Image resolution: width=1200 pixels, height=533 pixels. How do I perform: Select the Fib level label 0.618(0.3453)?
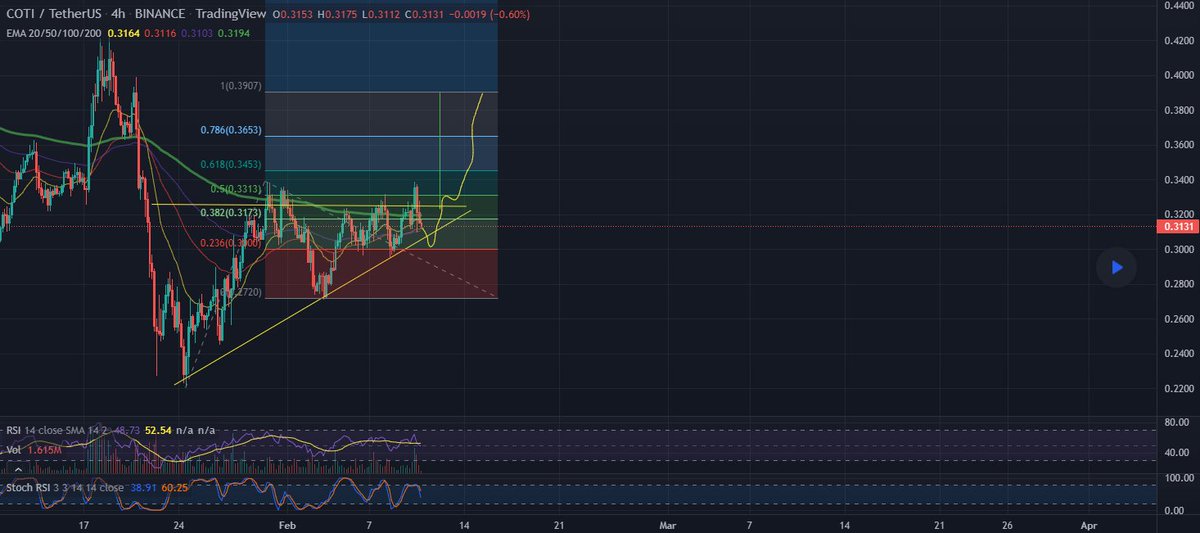pyautogui.click(x=233, y=163)
